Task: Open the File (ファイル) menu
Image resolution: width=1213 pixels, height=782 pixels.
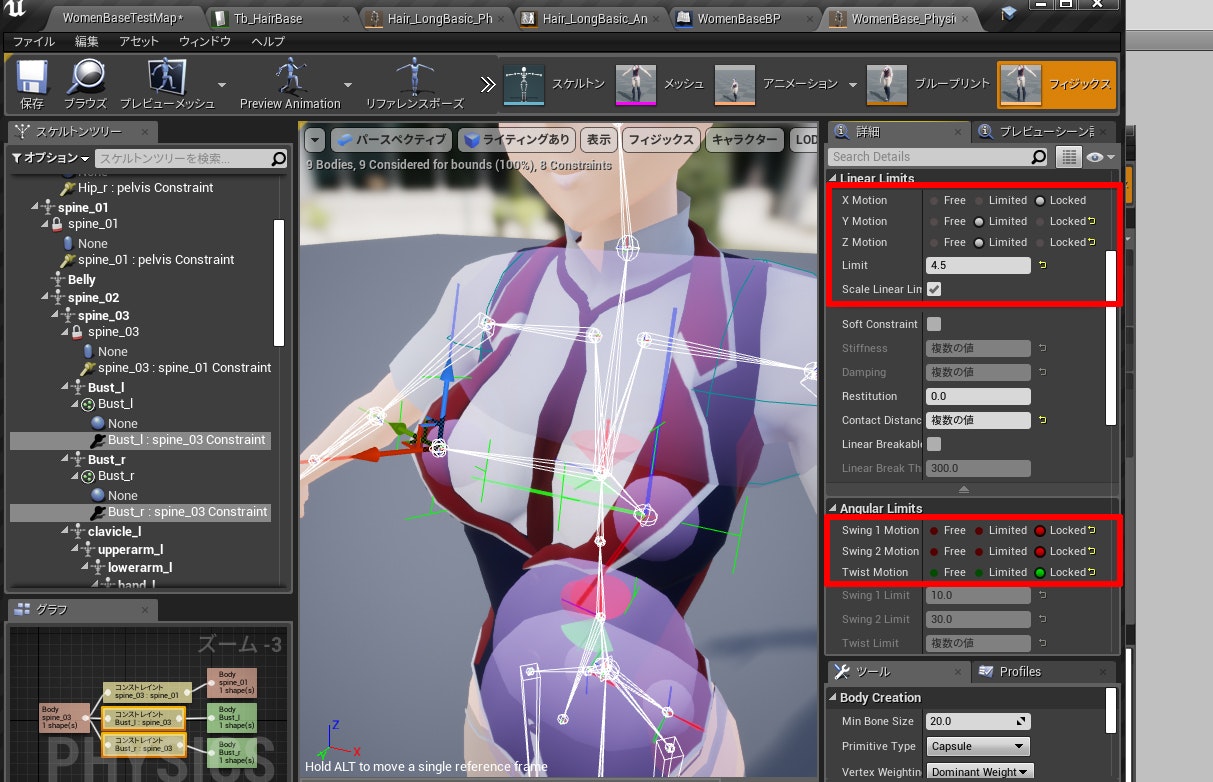Action: (34, 41)
